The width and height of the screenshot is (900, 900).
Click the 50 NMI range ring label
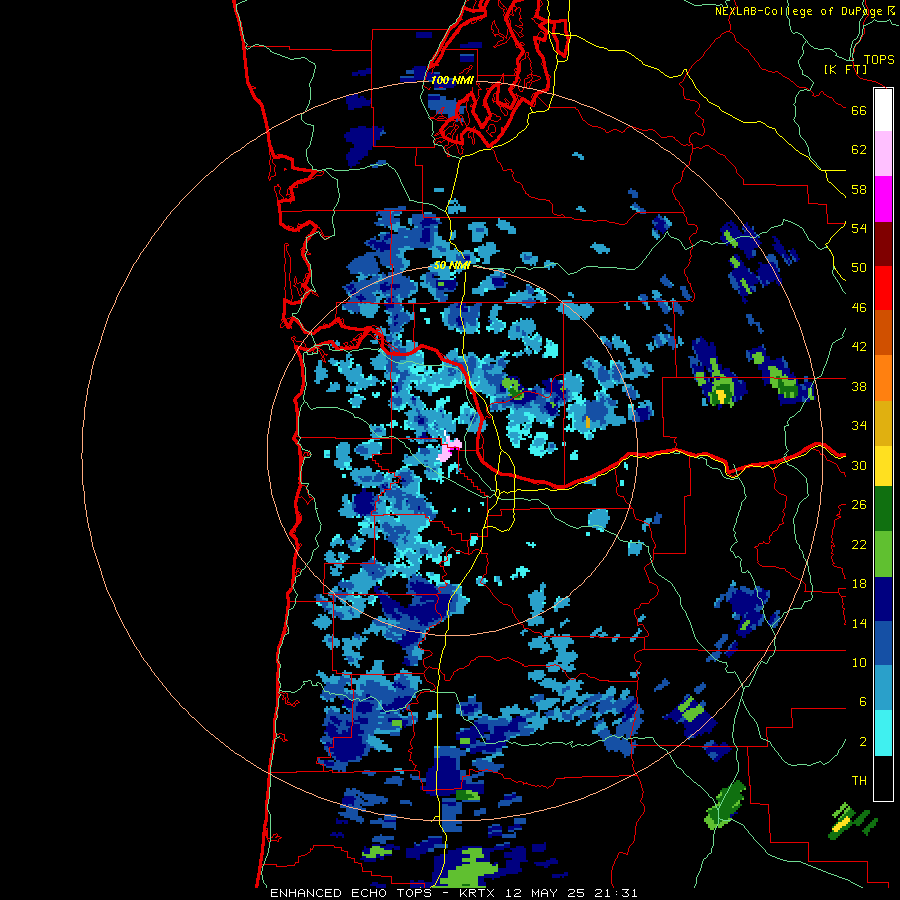pos(452,265)
